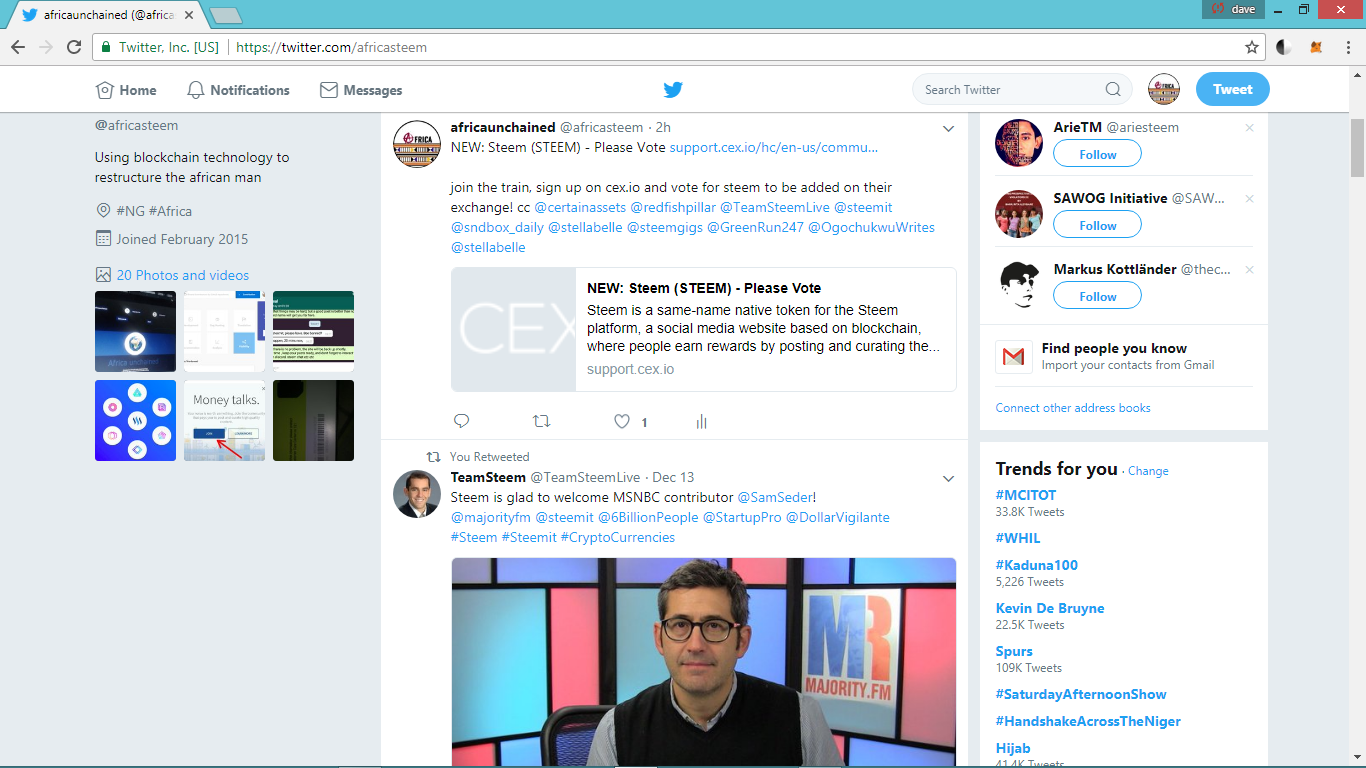Open the Spurs trend
Screen dimensions: 1366x768
[1015, 651]
